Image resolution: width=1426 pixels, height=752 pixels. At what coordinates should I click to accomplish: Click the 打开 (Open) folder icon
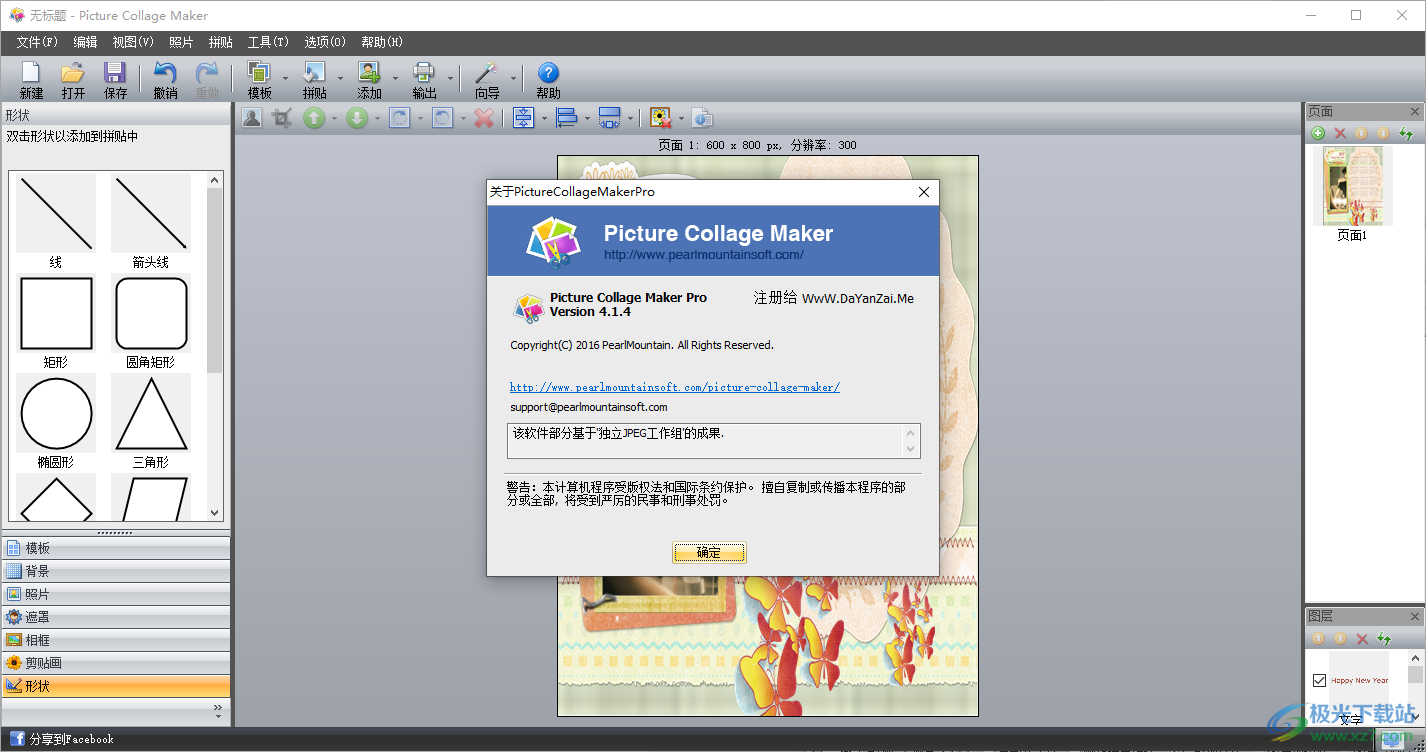[x=73, y=73]
